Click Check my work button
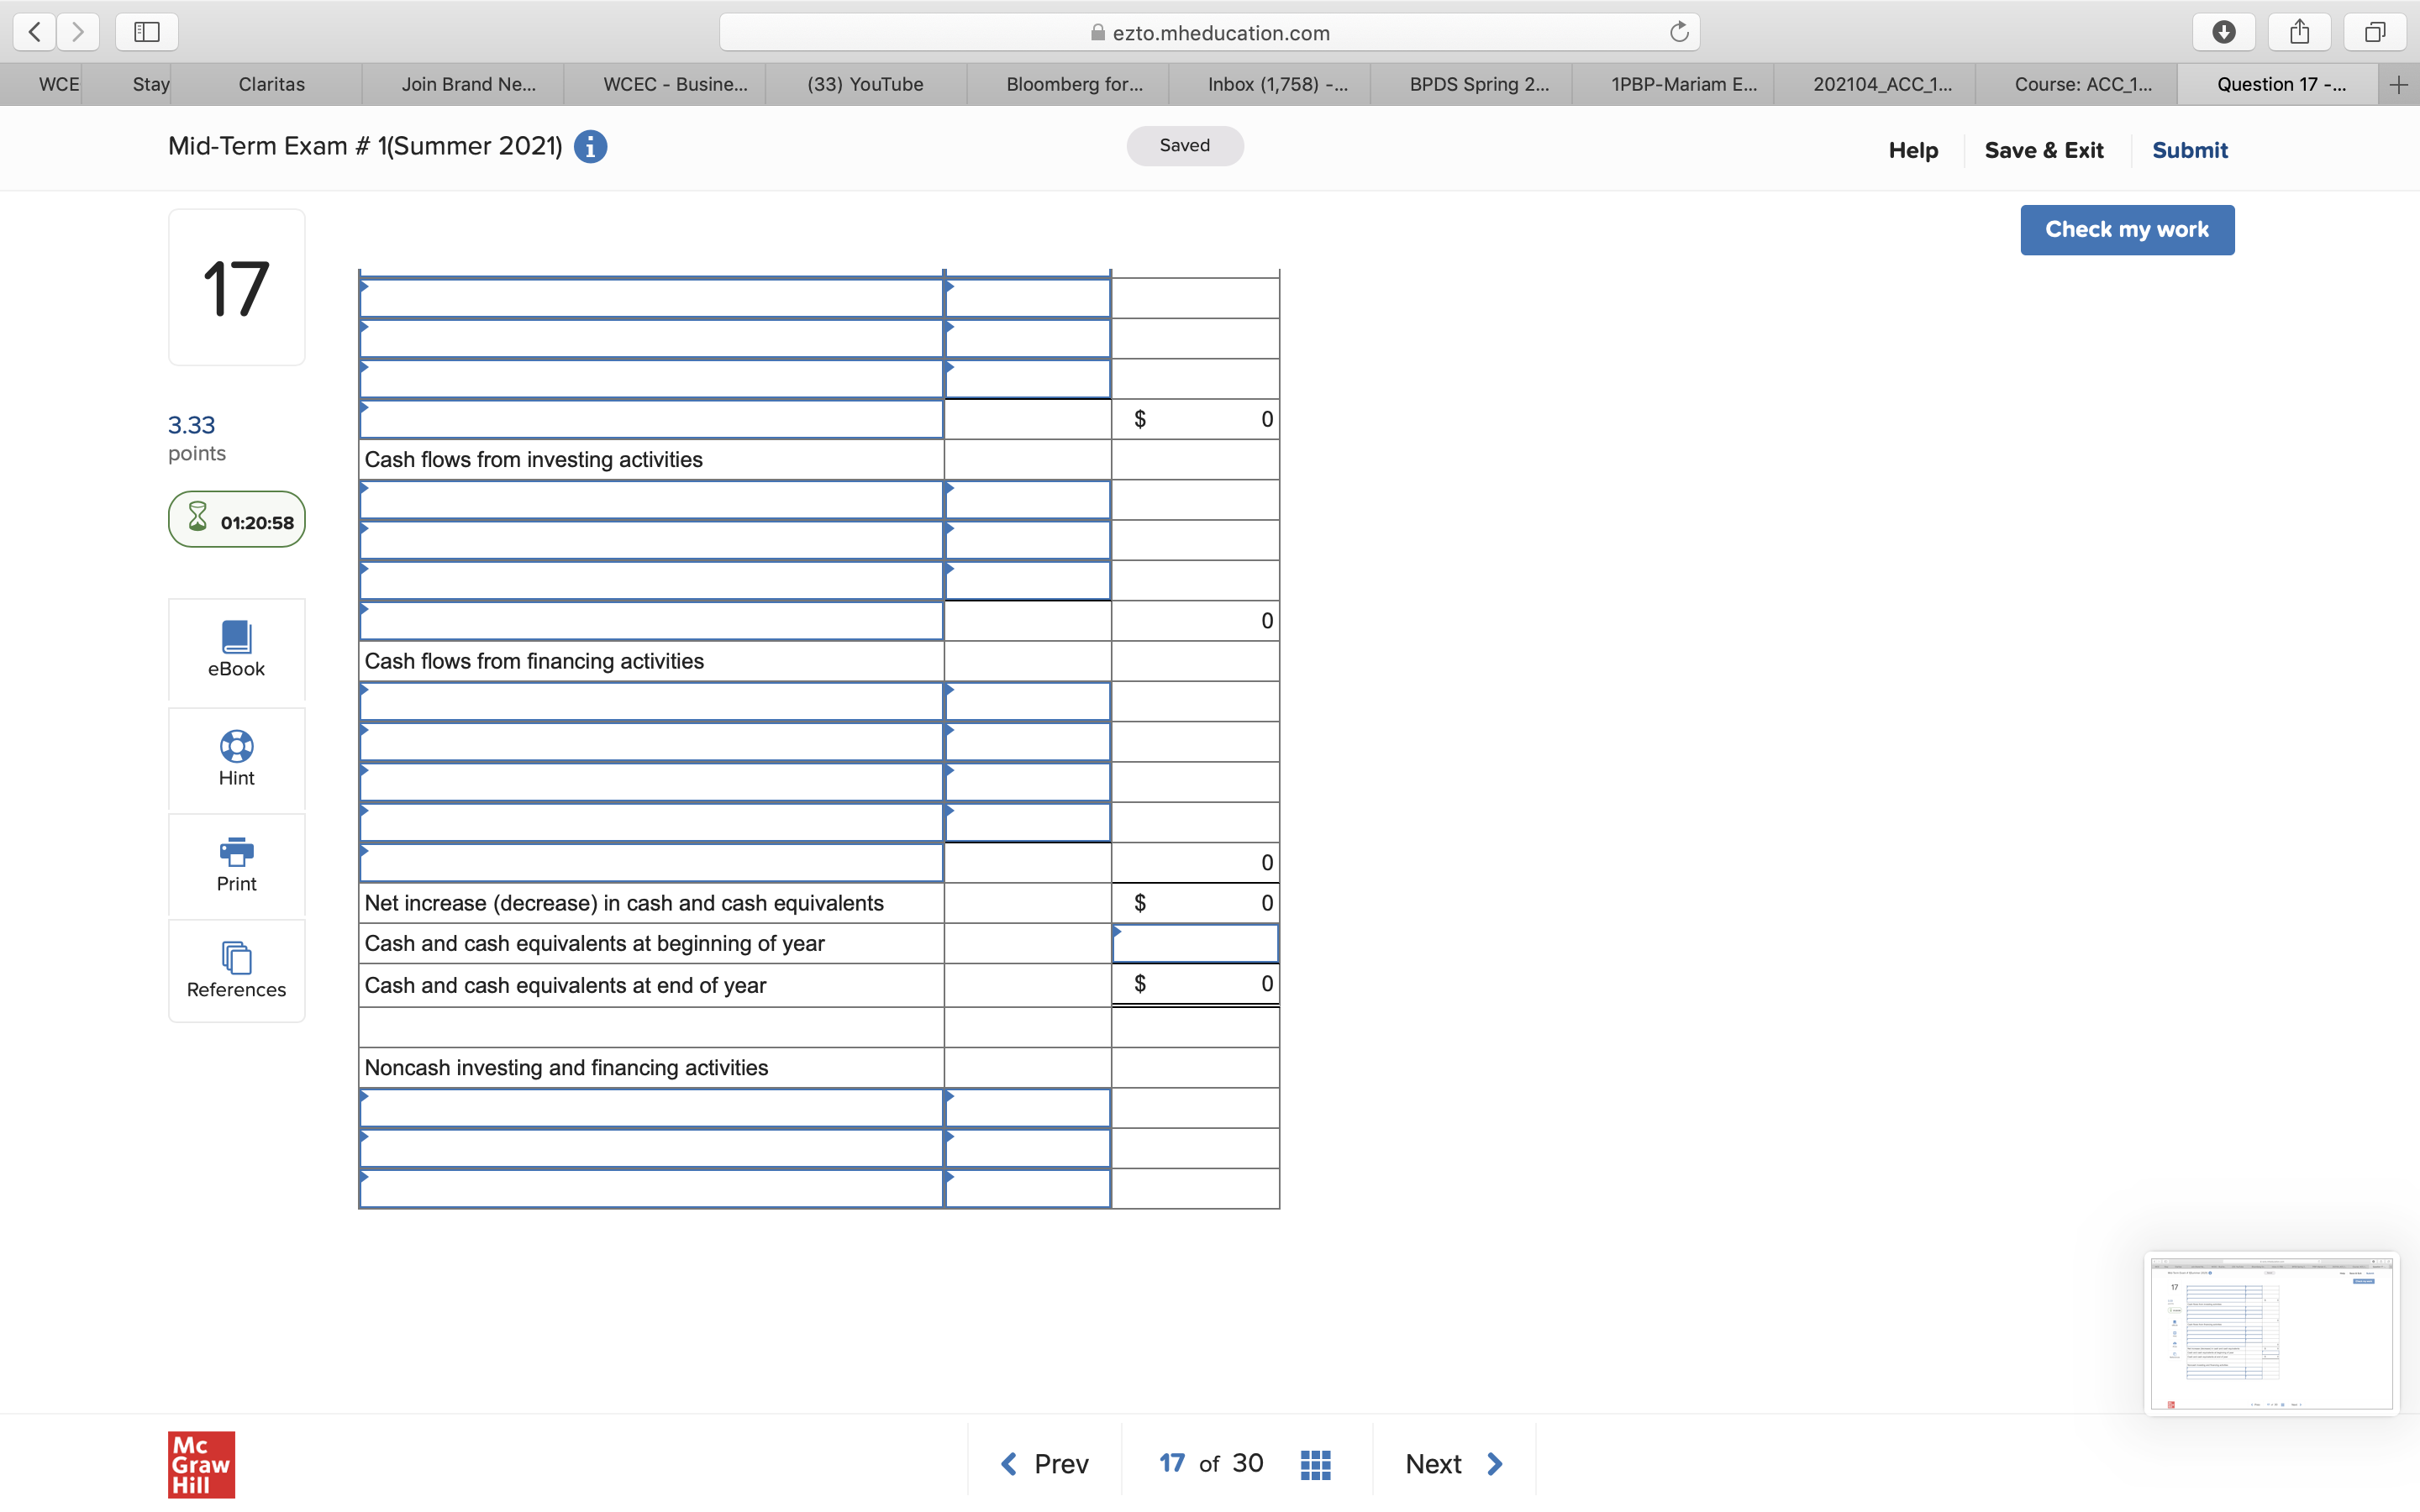 coord(2126,230)
